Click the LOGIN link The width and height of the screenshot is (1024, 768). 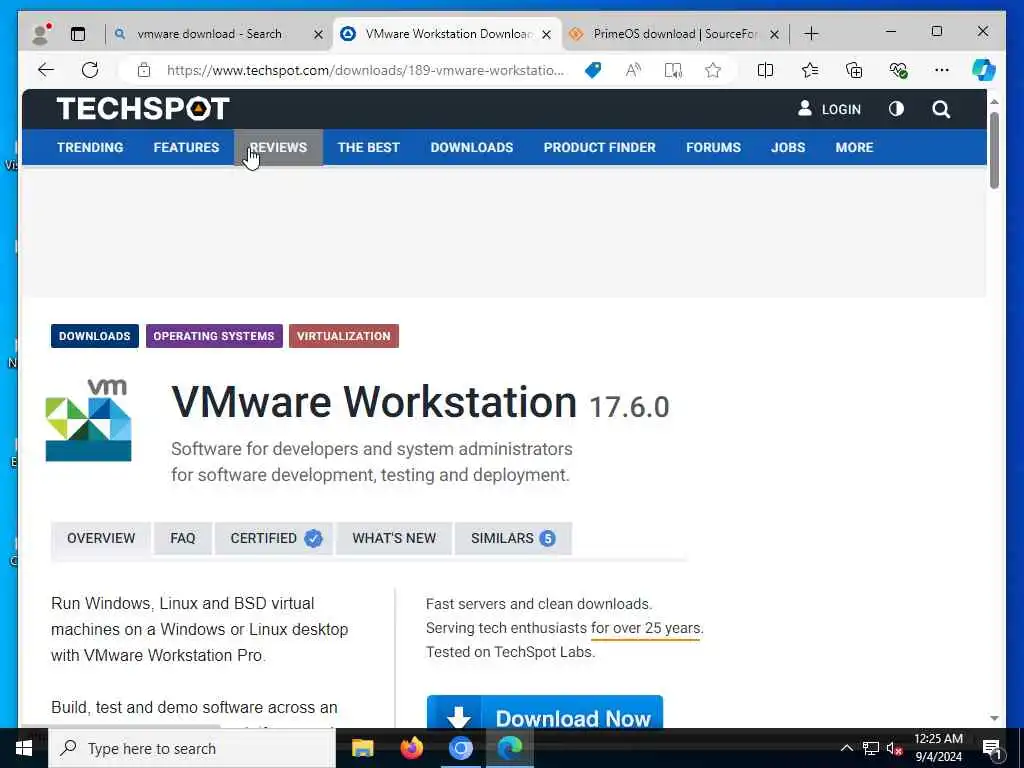[829, 109]
